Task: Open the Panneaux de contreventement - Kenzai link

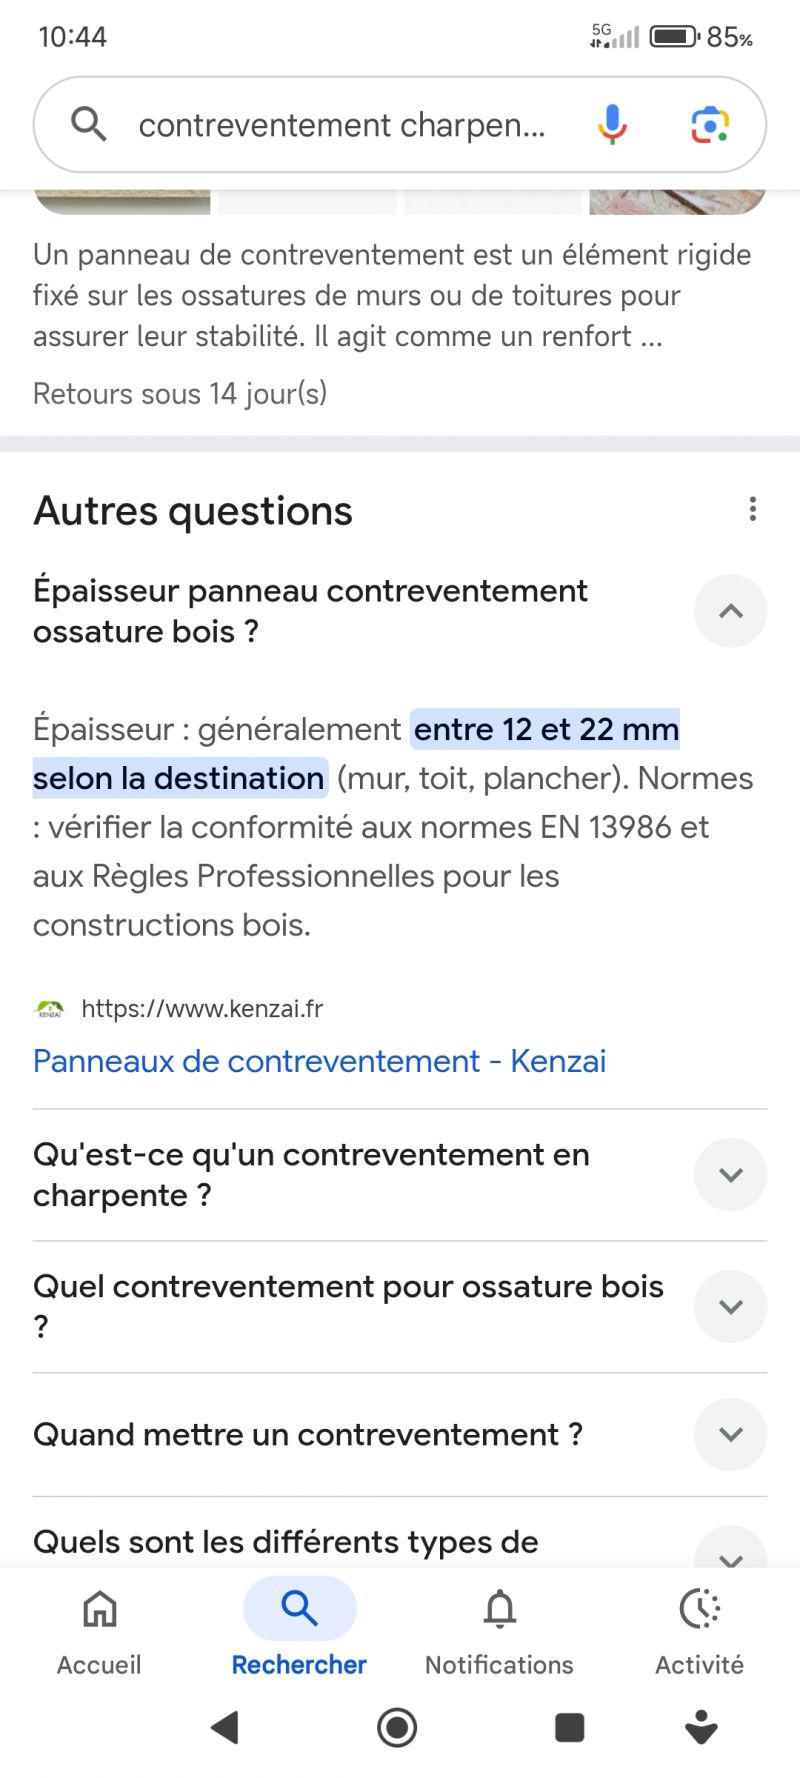Action: point(319,1061)
